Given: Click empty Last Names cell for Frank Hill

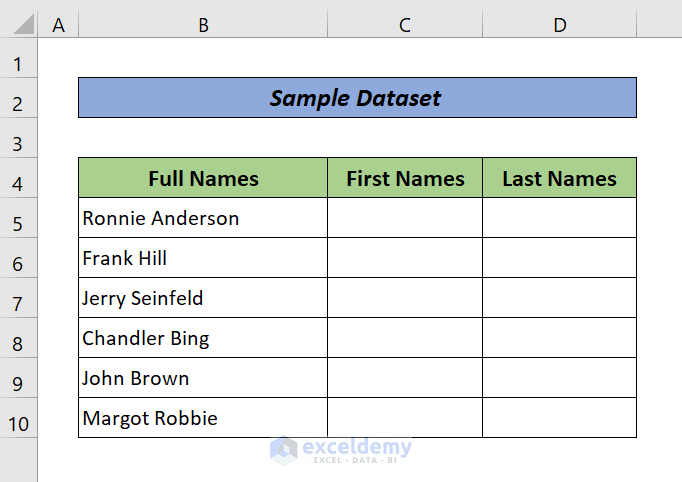Looking at the screenshot, I should tap(559, 258).
